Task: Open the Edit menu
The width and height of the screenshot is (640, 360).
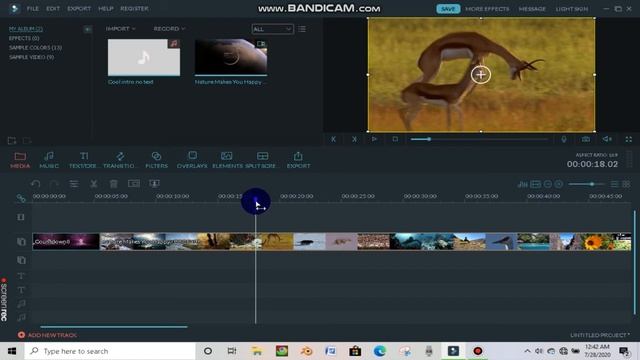Action: [53, 9]
